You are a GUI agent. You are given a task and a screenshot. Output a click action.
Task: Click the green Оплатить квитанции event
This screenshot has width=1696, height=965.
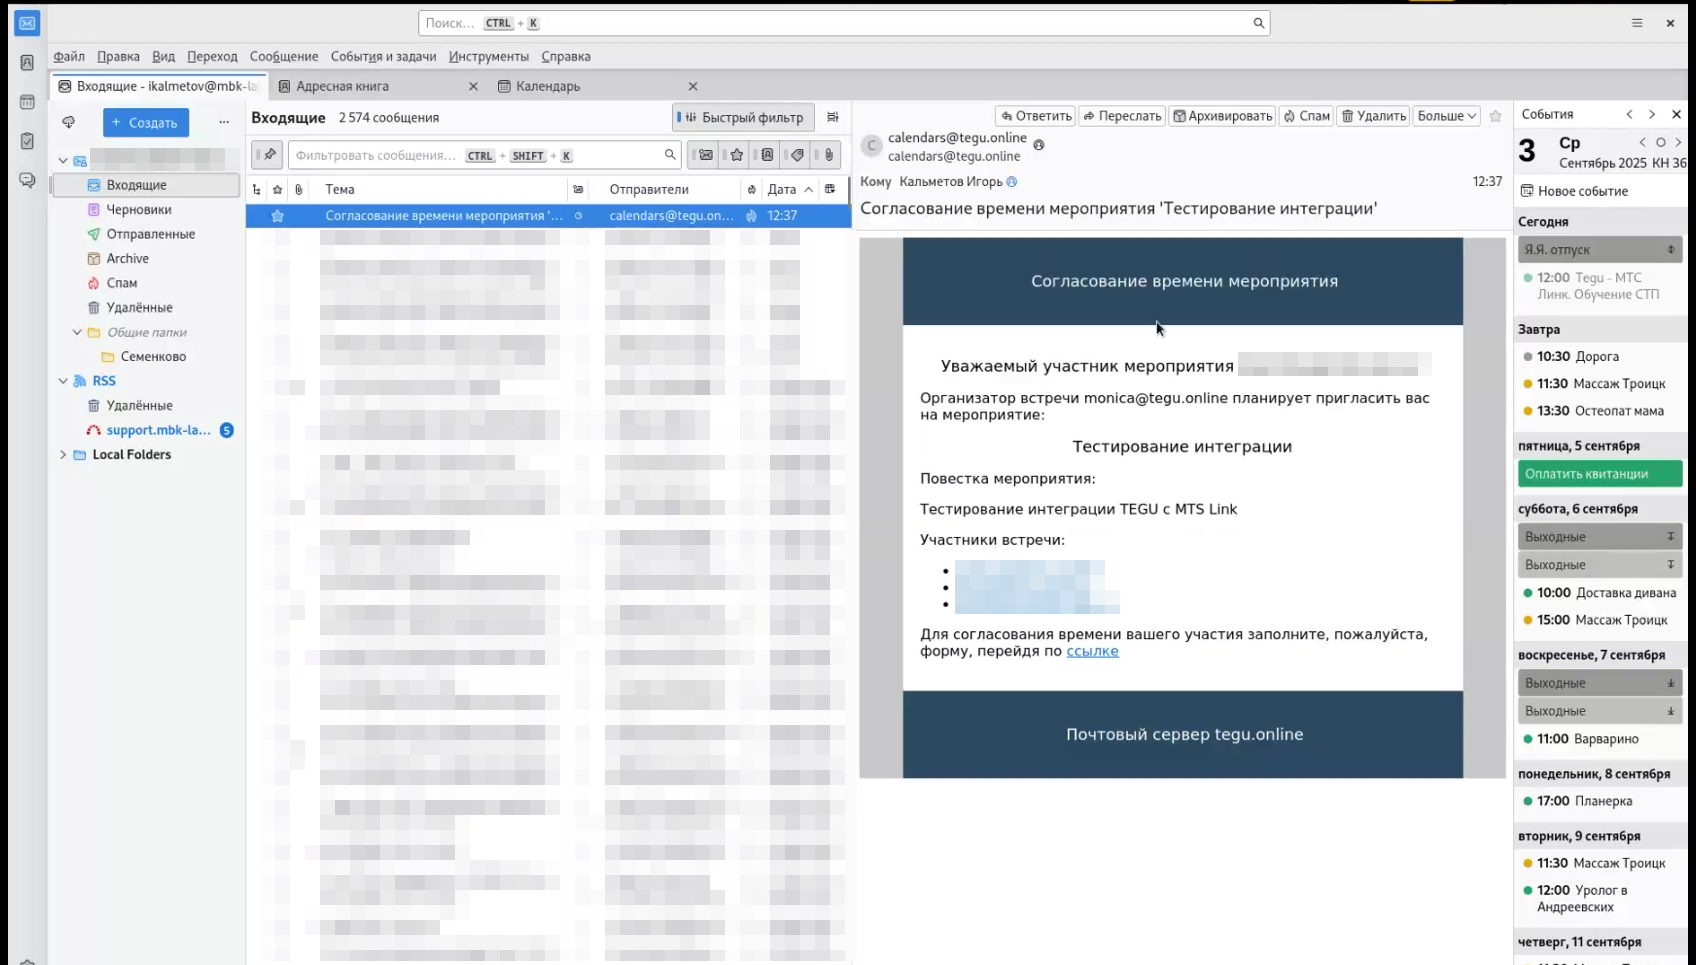(1598, 474)
